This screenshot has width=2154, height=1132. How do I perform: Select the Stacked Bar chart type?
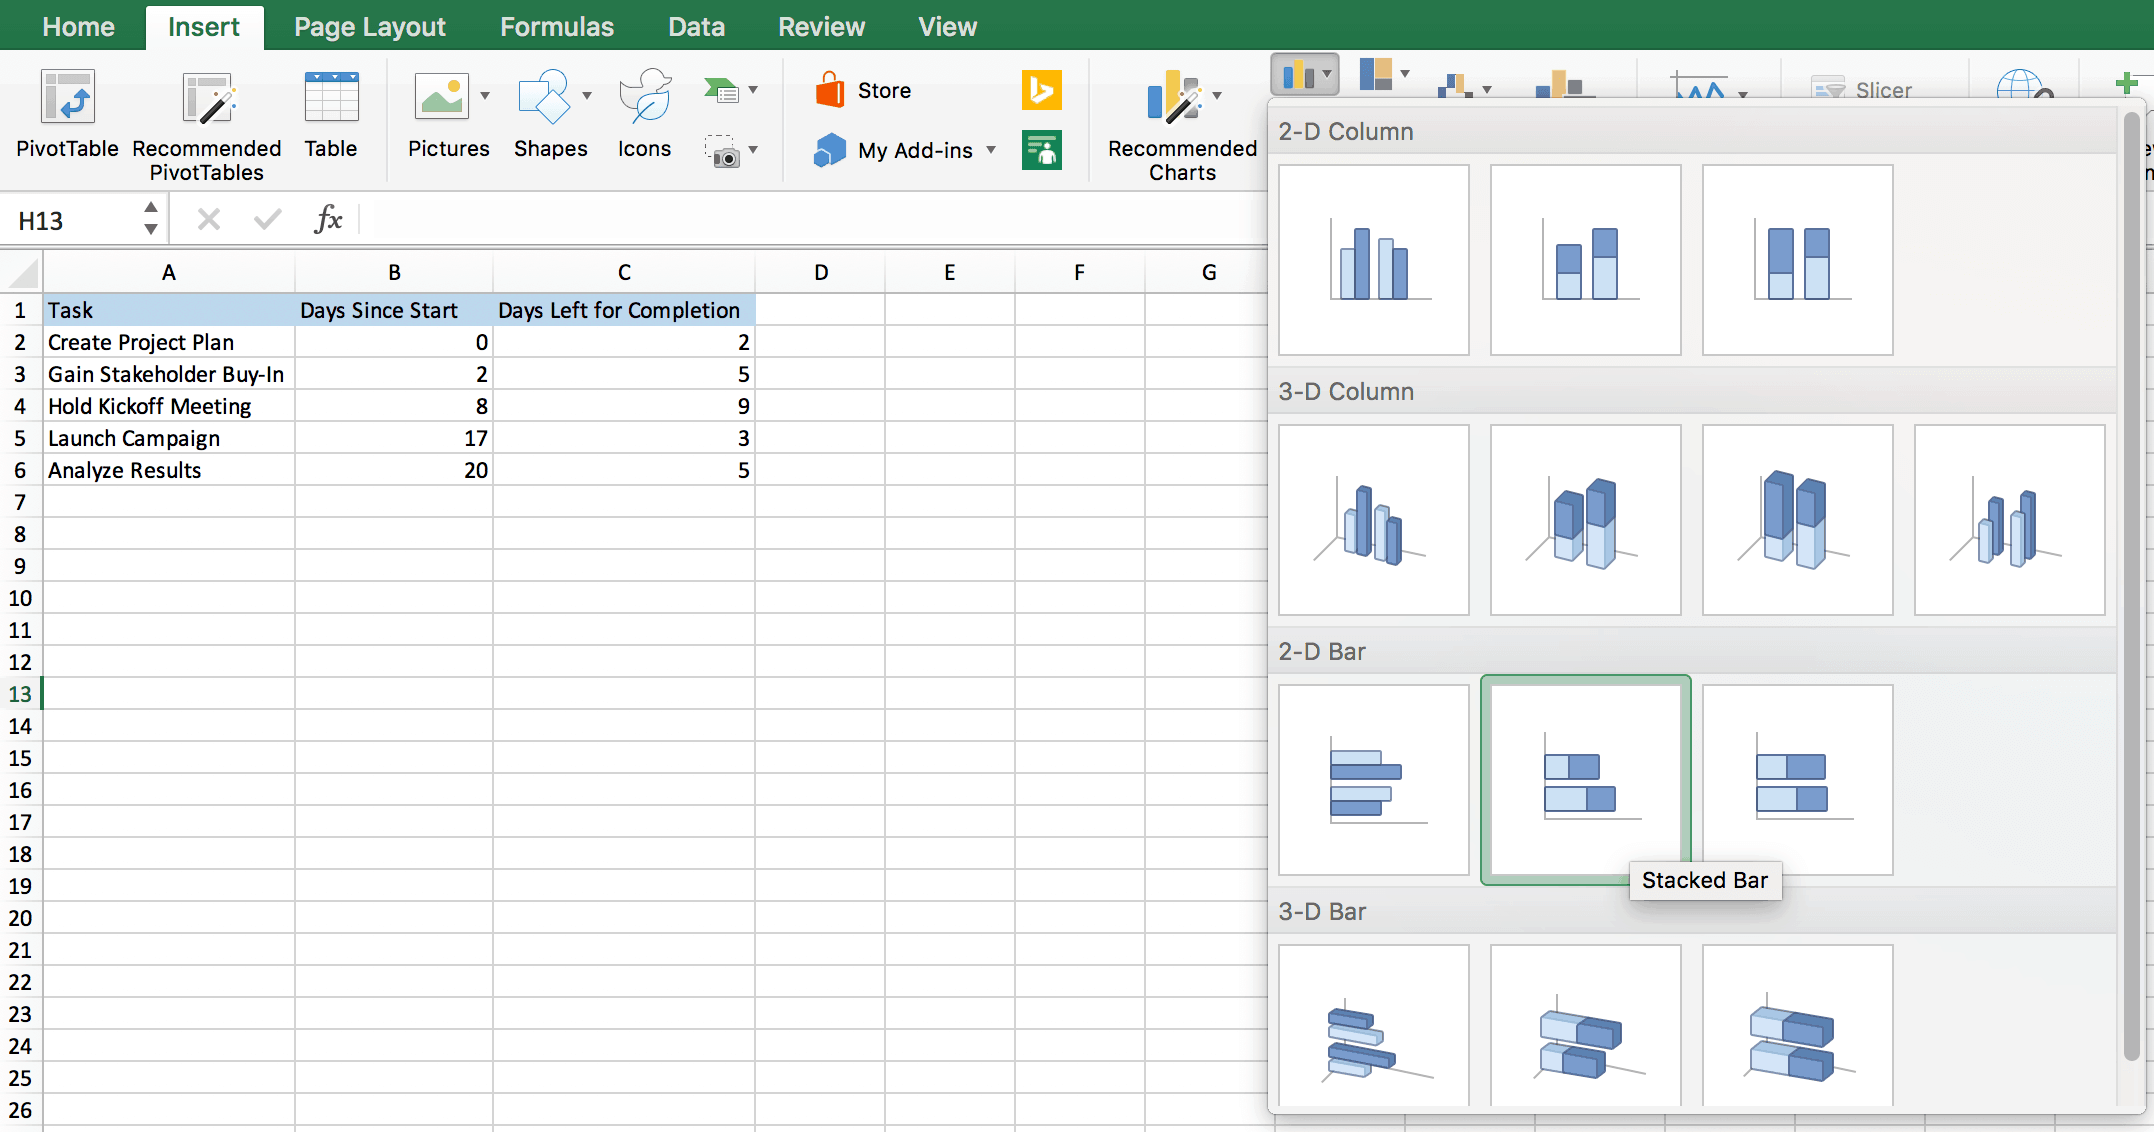pos(1586,777)
